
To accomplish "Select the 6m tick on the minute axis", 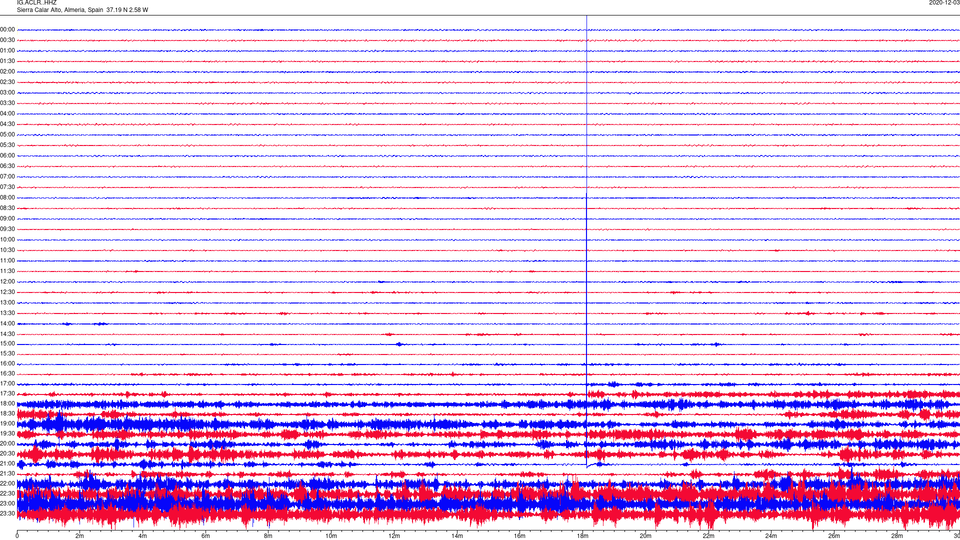I will [x=206, y=536].
